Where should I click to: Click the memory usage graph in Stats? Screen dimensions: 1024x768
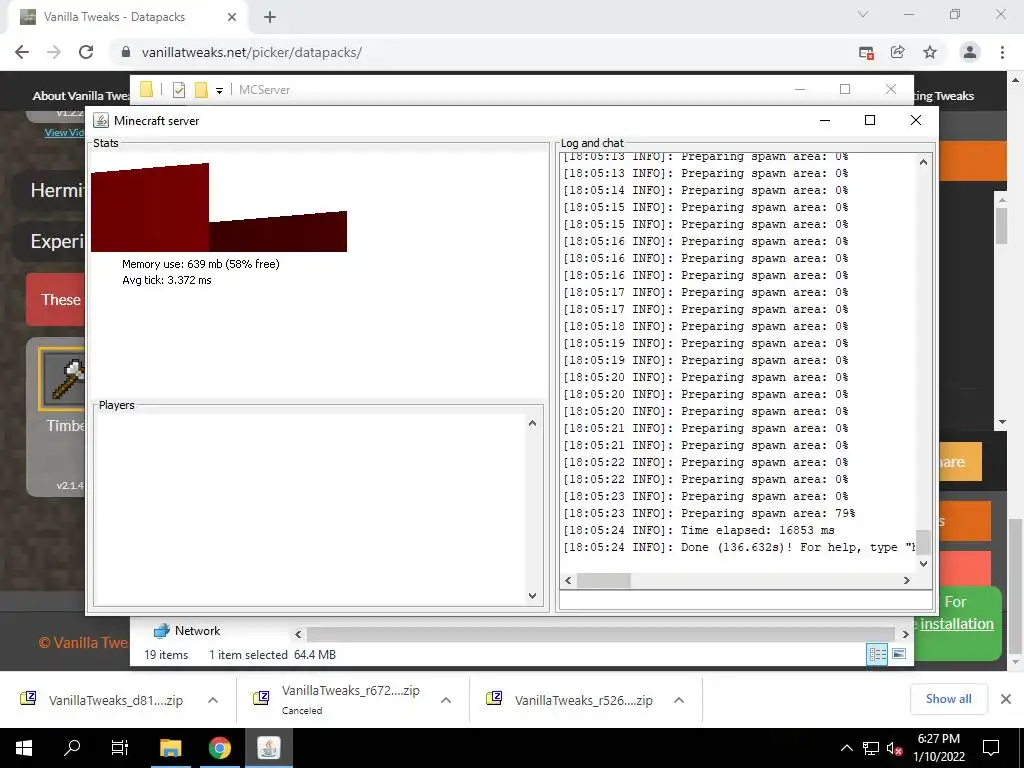219,207
